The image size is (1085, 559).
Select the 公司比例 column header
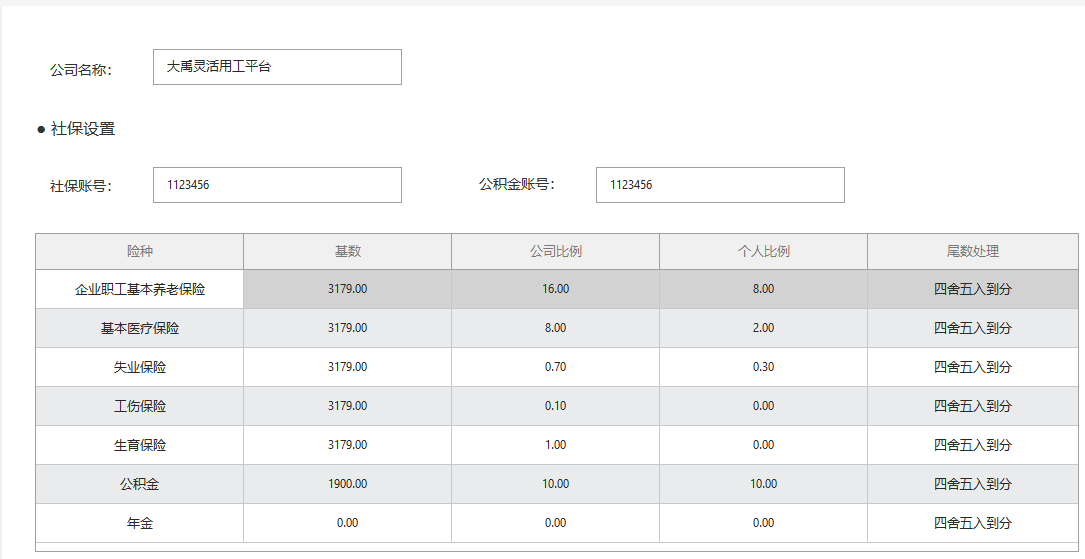556,251
